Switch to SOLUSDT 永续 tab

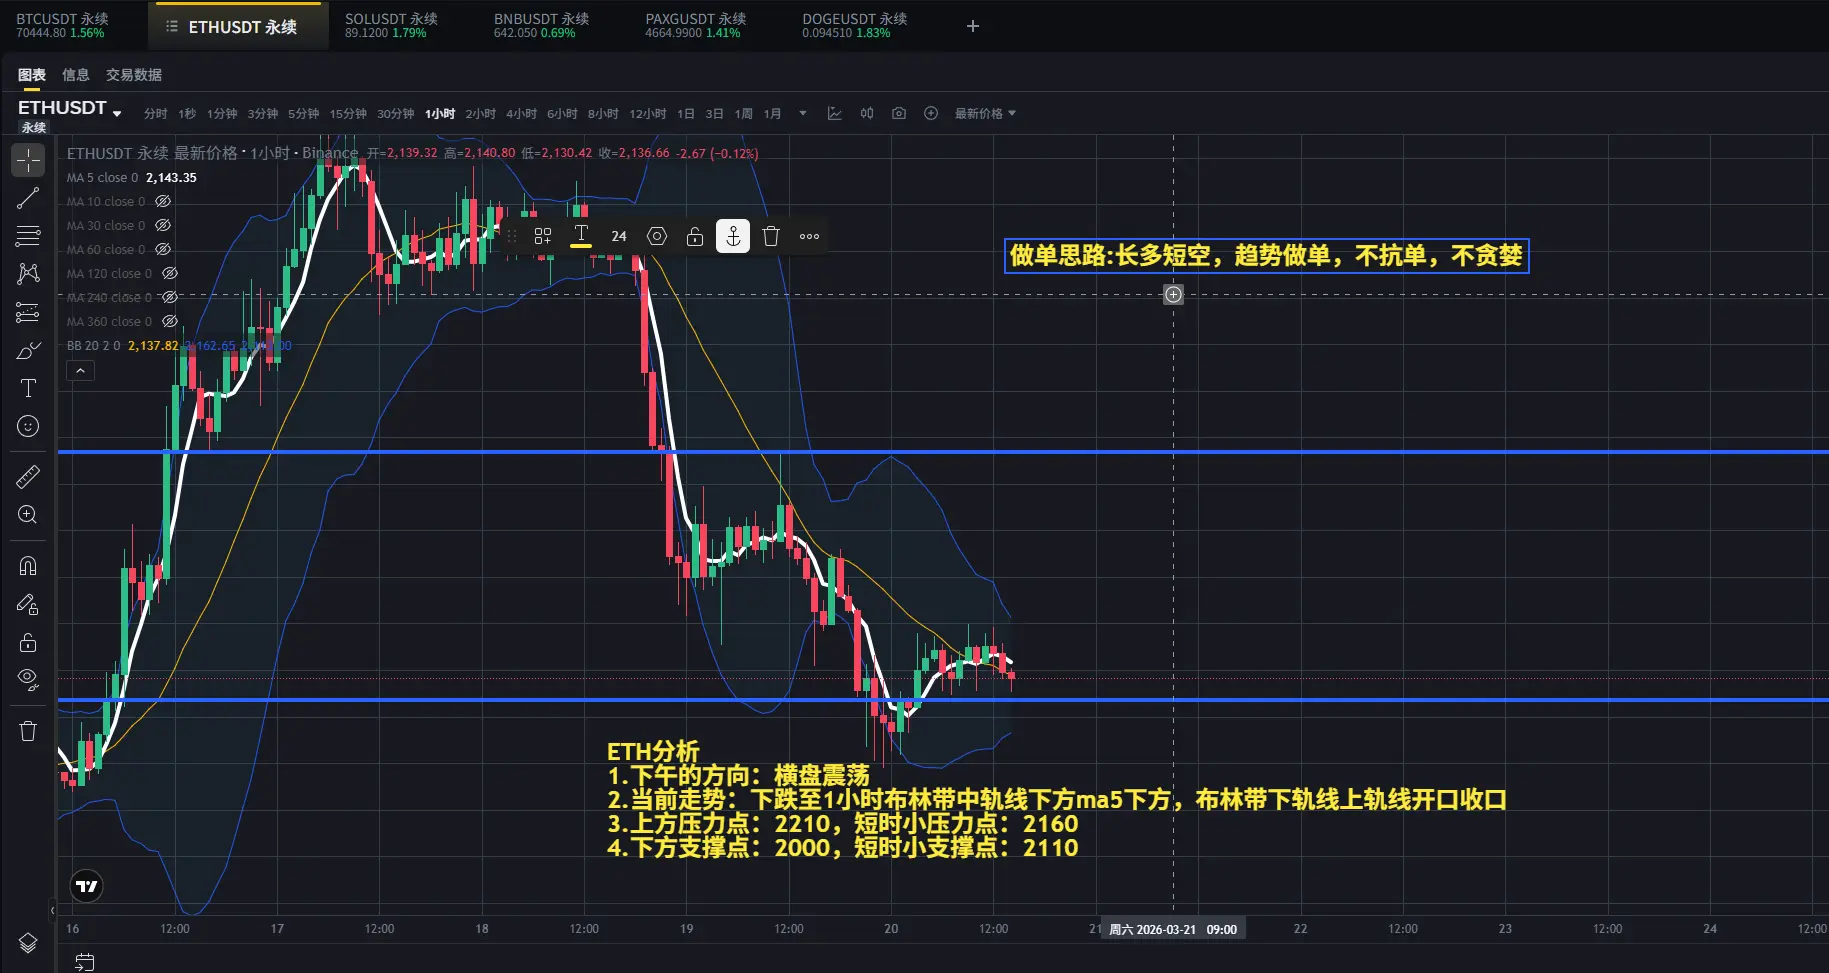pos(391,26)
